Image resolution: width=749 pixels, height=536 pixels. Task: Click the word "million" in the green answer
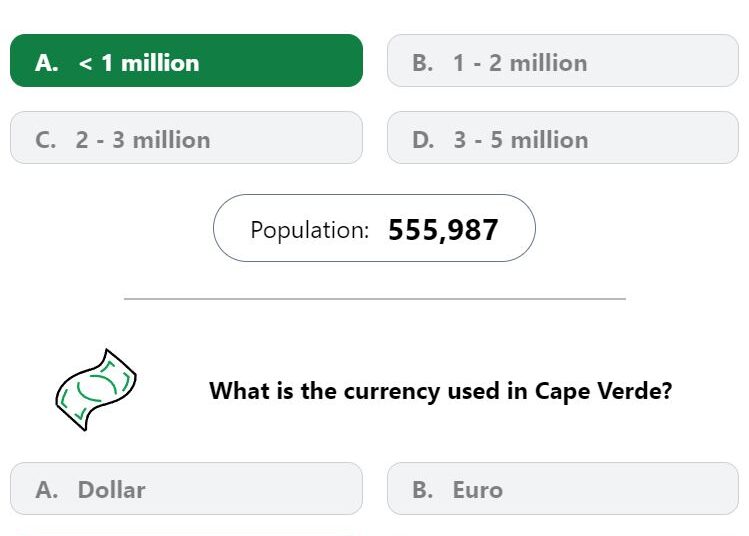pos(160,62)
